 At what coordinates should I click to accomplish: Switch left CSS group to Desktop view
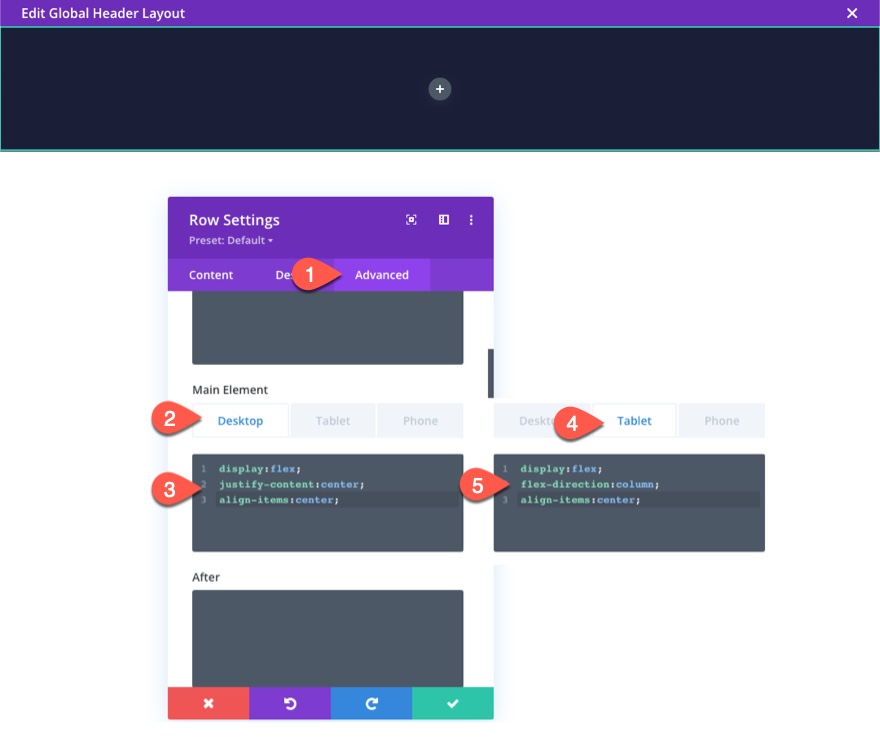(240, 420)
